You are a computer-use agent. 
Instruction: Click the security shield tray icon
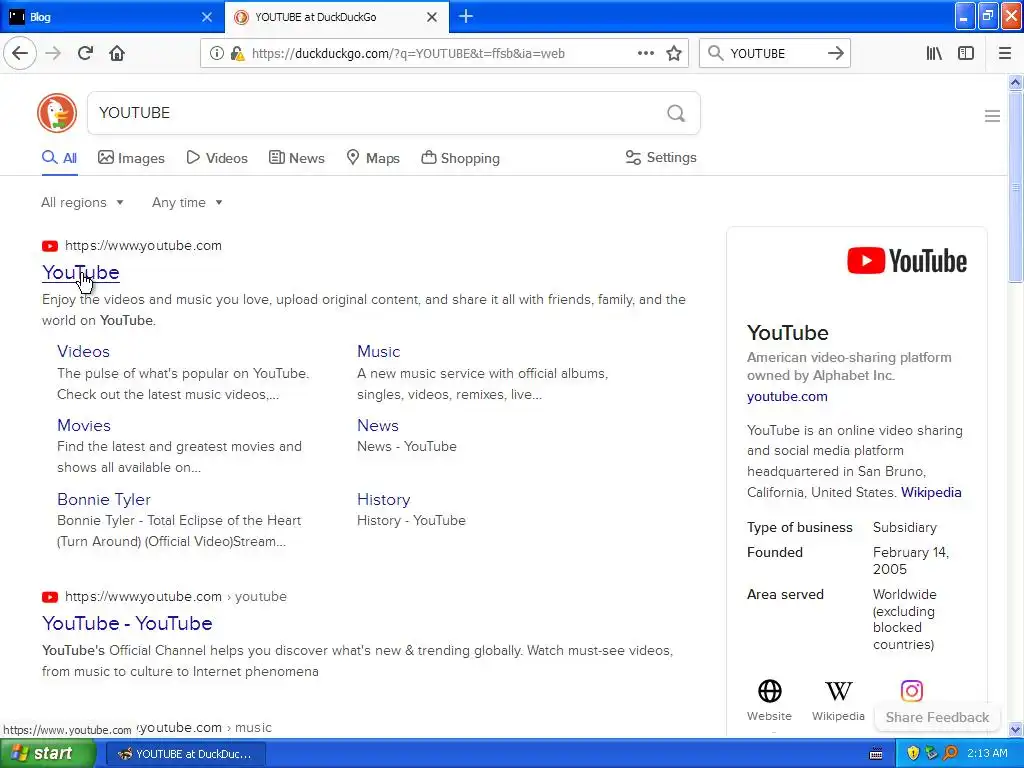click(913, 754)
